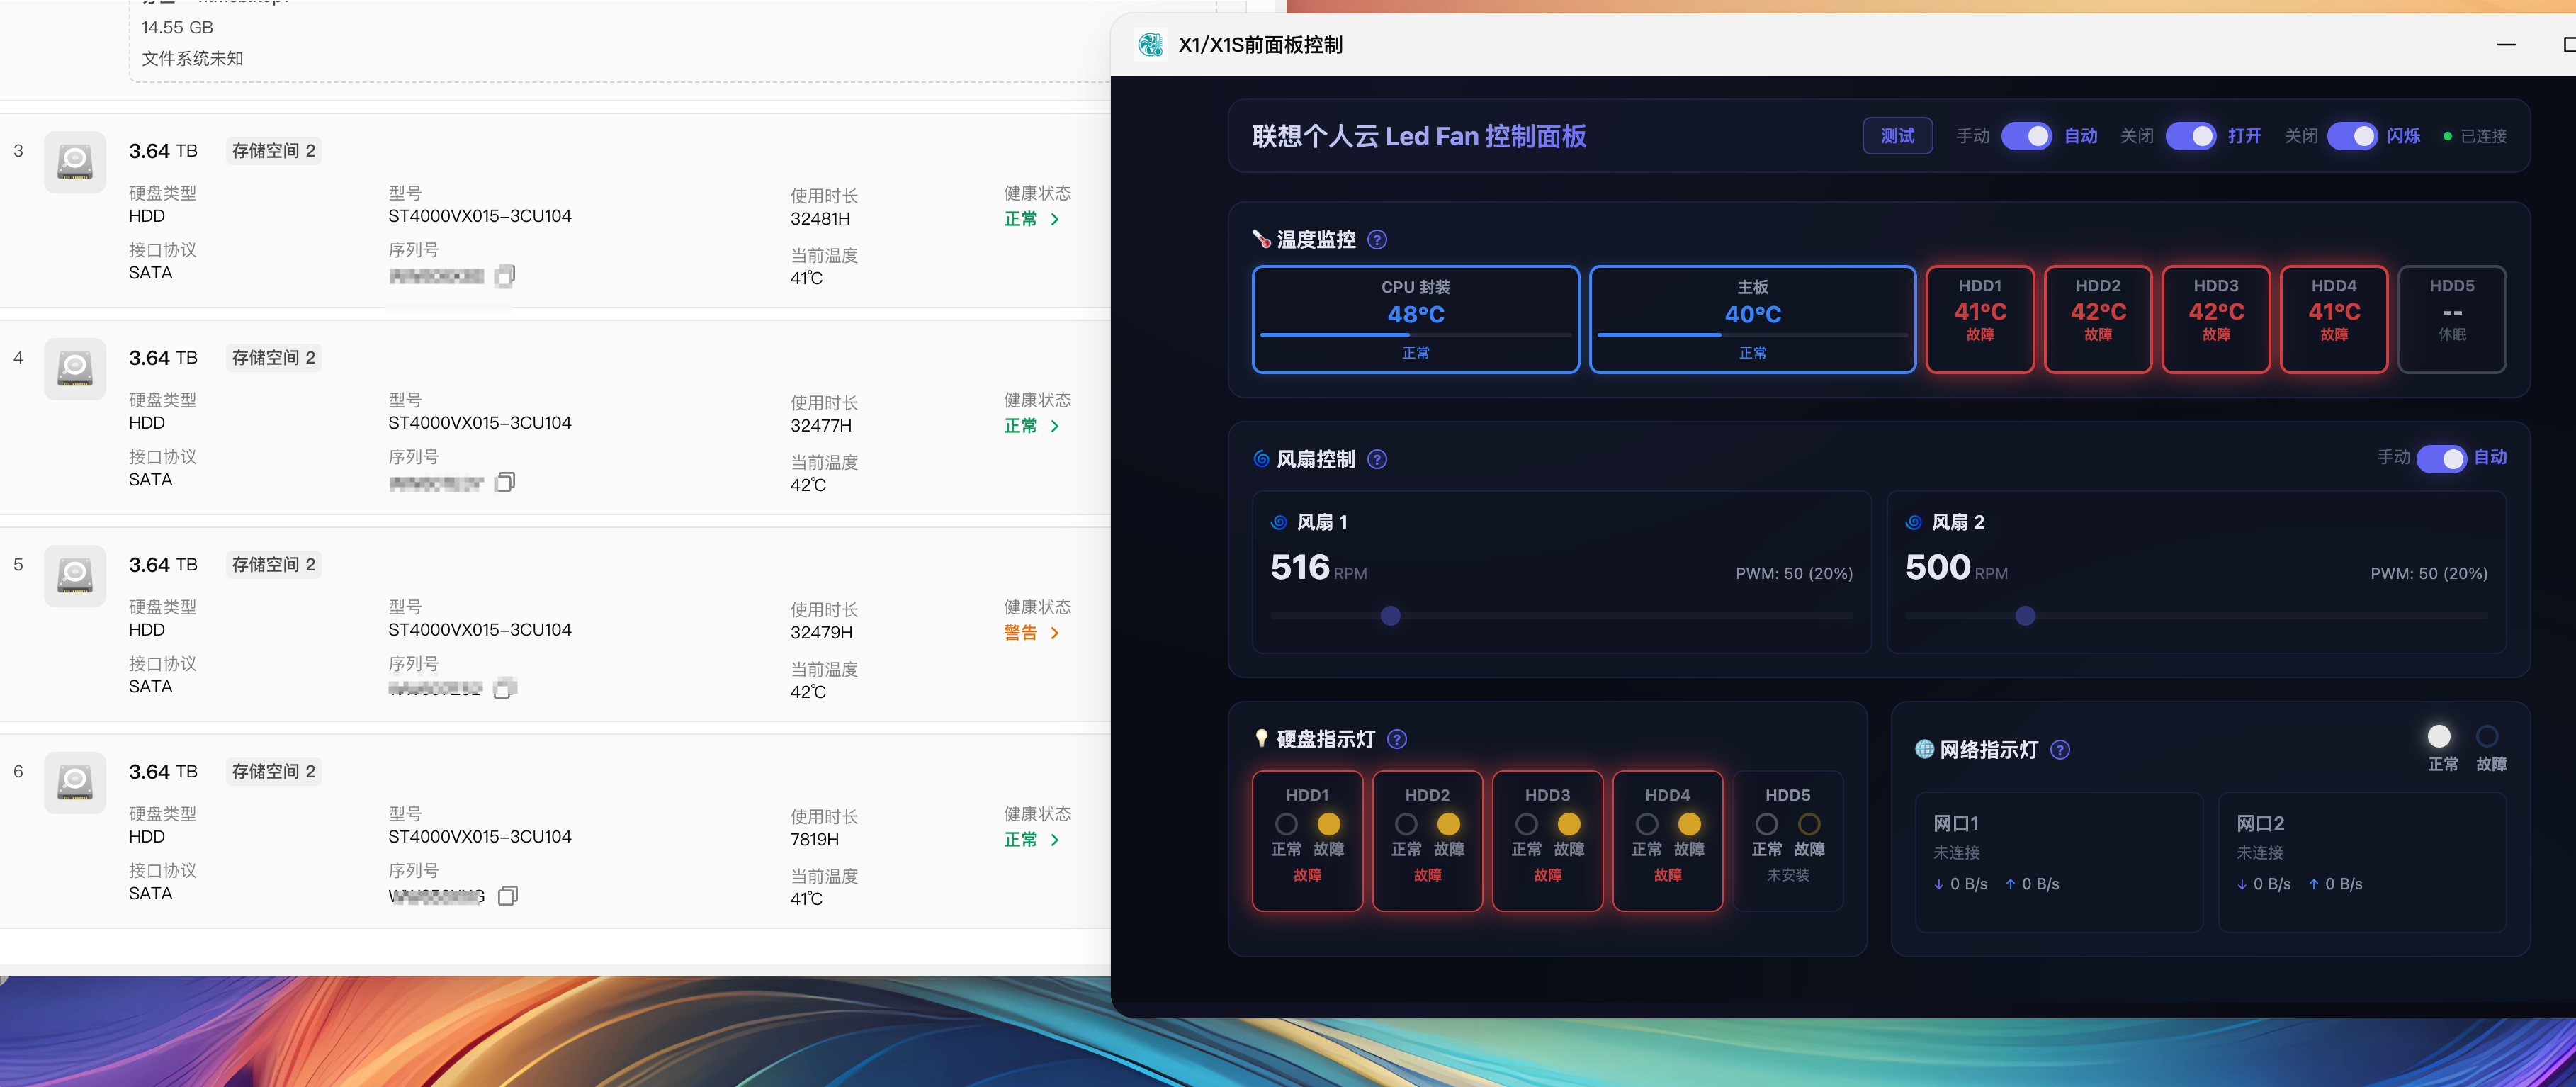Click 存储空间 2 tag on disk 3
2576x1087 pixels.
click(273, 151)
